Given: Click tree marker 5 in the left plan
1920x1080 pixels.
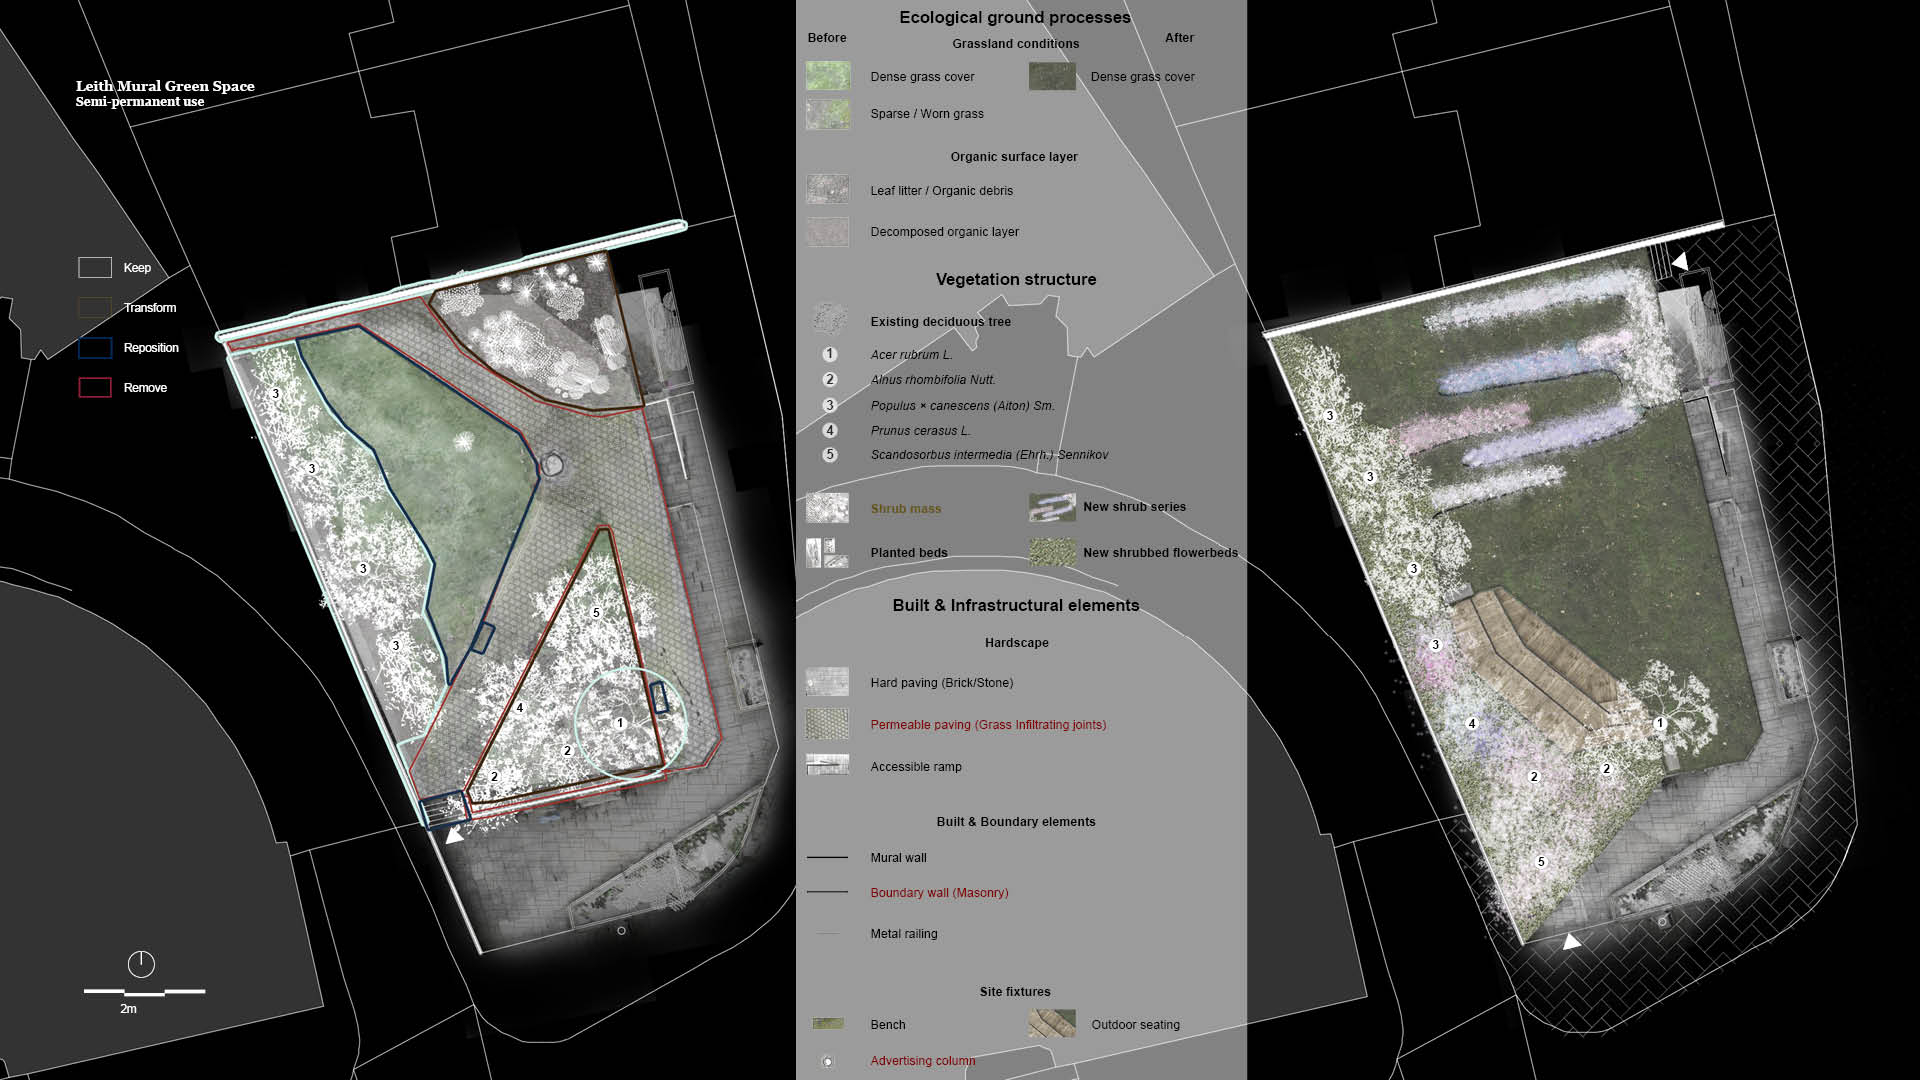Looking at the screenshot, I should coord(596,612).
